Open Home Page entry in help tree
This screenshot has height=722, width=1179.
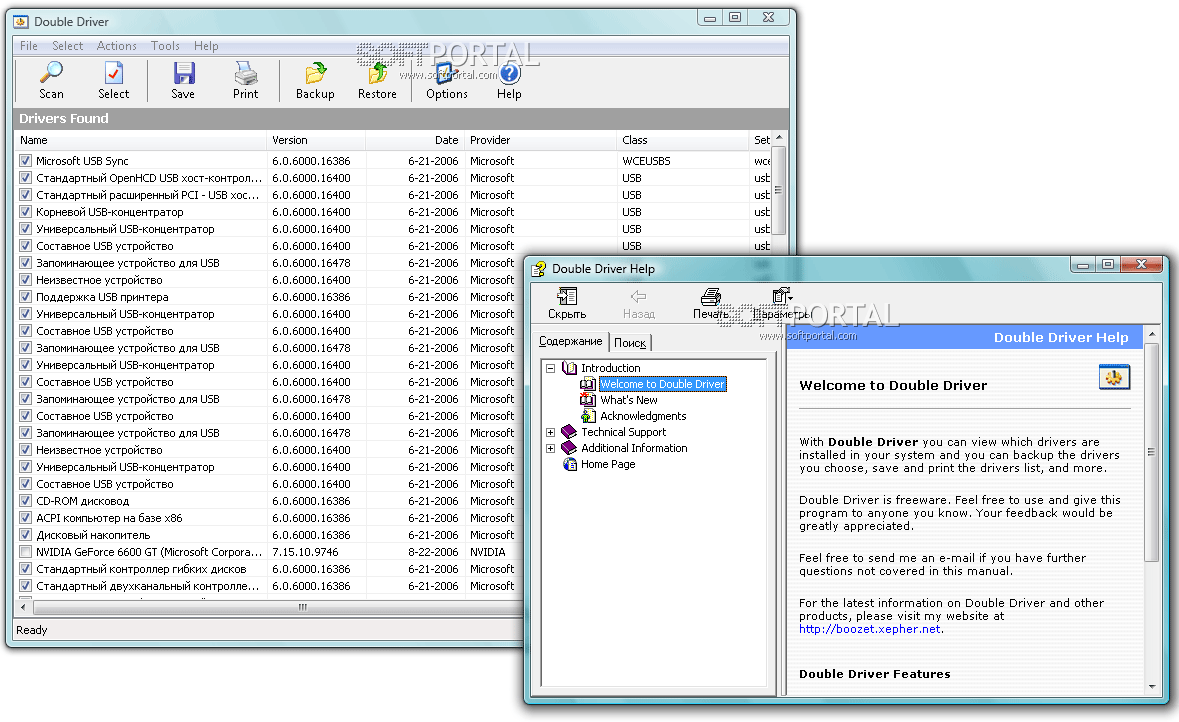tap(608, 464)
